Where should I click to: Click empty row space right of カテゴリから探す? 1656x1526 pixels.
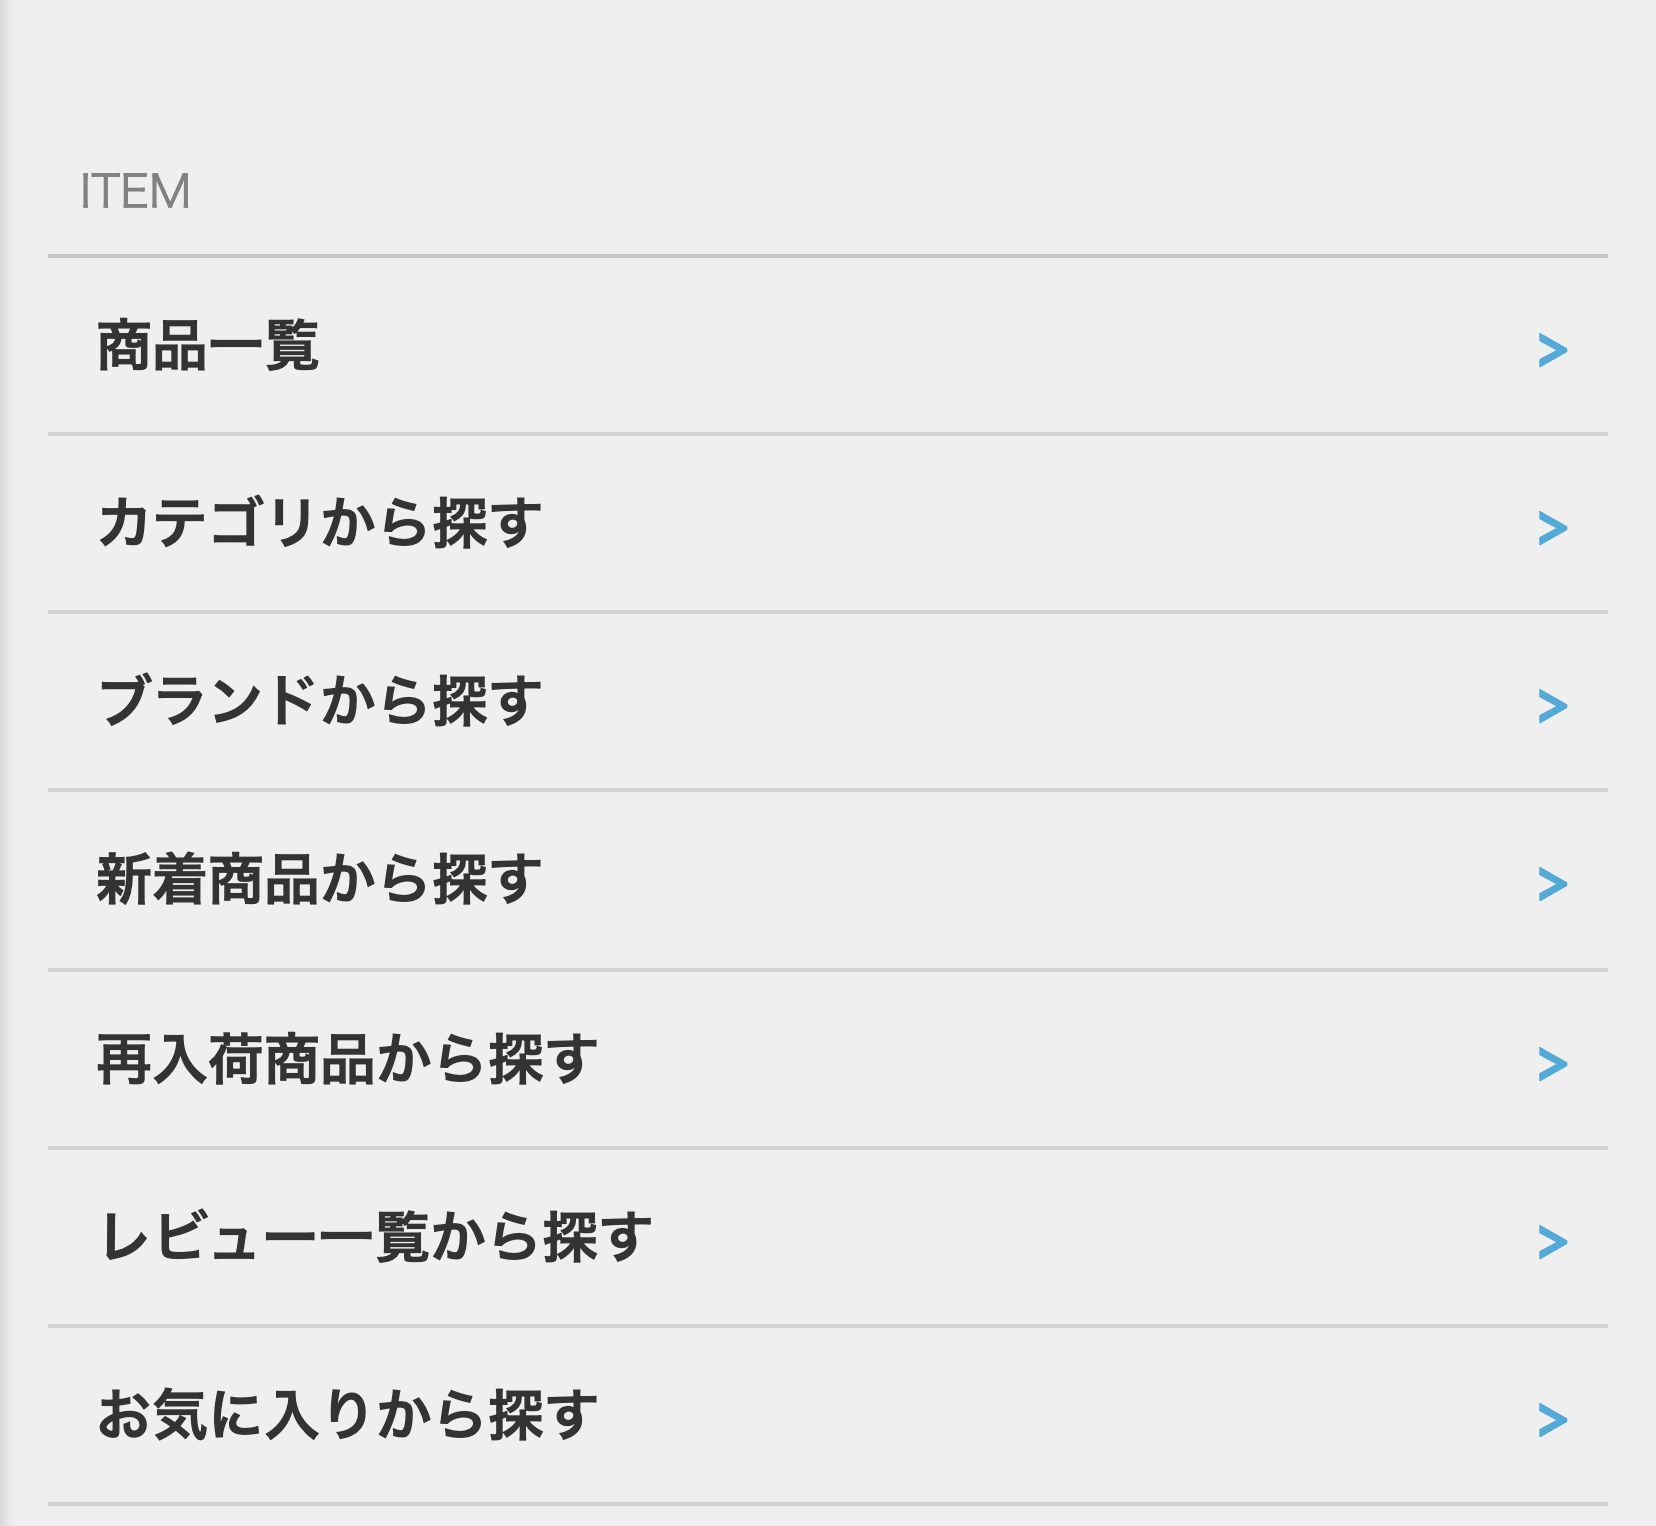click(1040, 523)
